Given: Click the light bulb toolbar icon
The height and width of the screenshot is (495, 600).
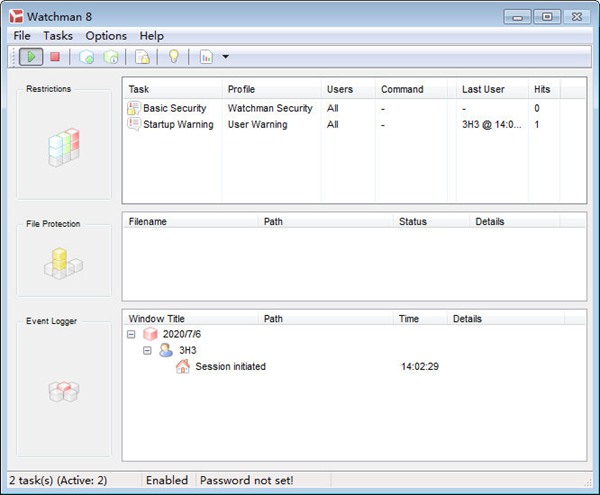Looking at the screenshot, I should point(173,57).
